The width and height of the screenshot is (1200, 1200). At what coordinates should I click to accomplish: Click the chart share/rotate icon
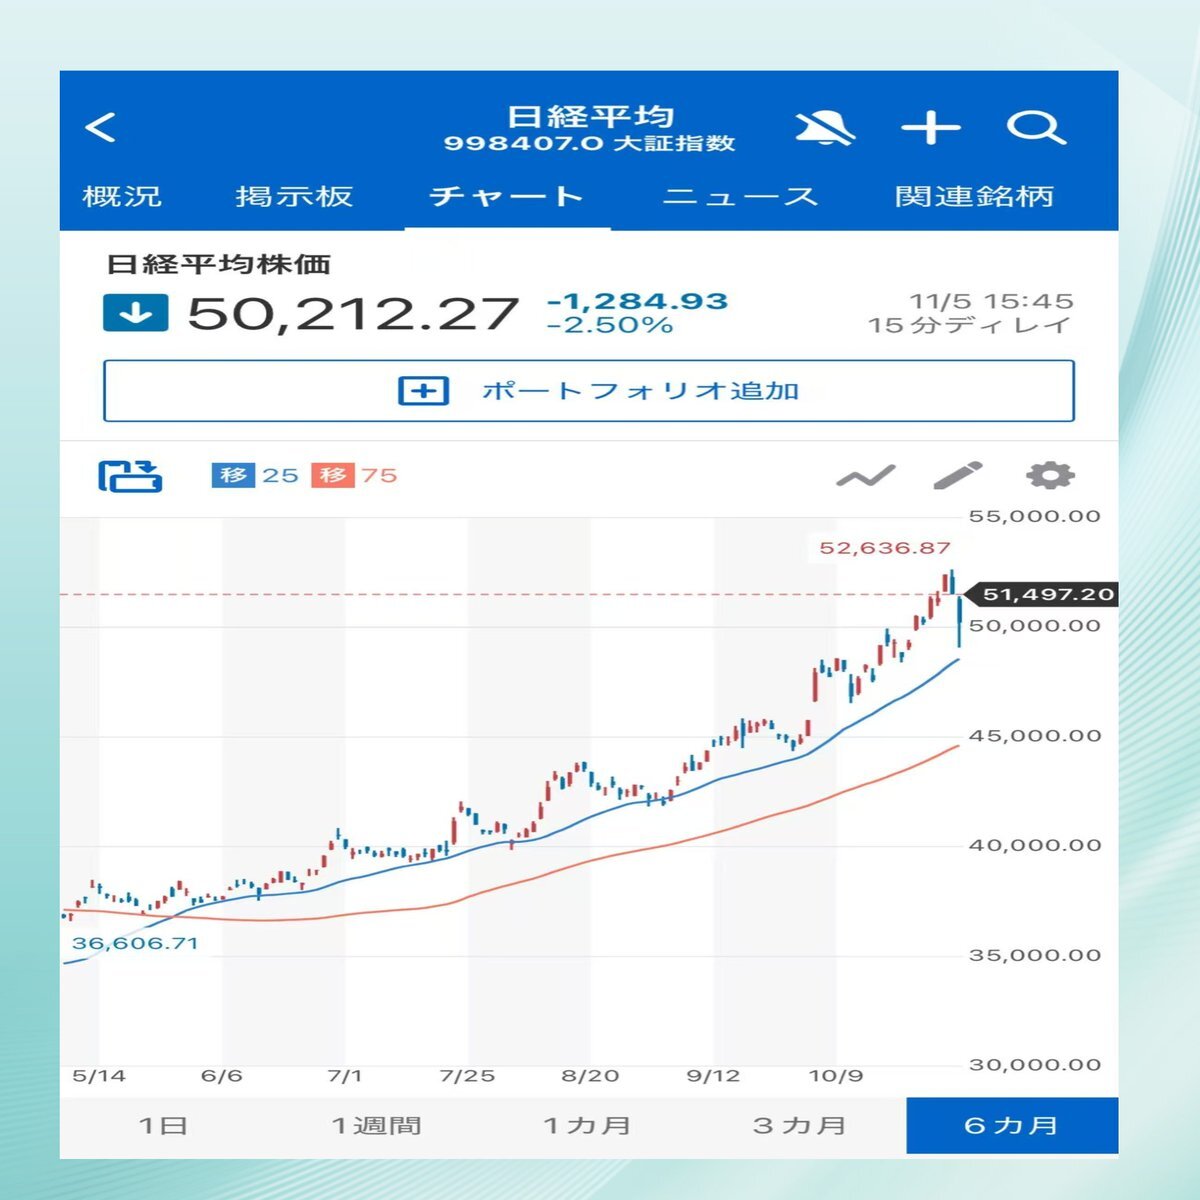click(130, 476)
